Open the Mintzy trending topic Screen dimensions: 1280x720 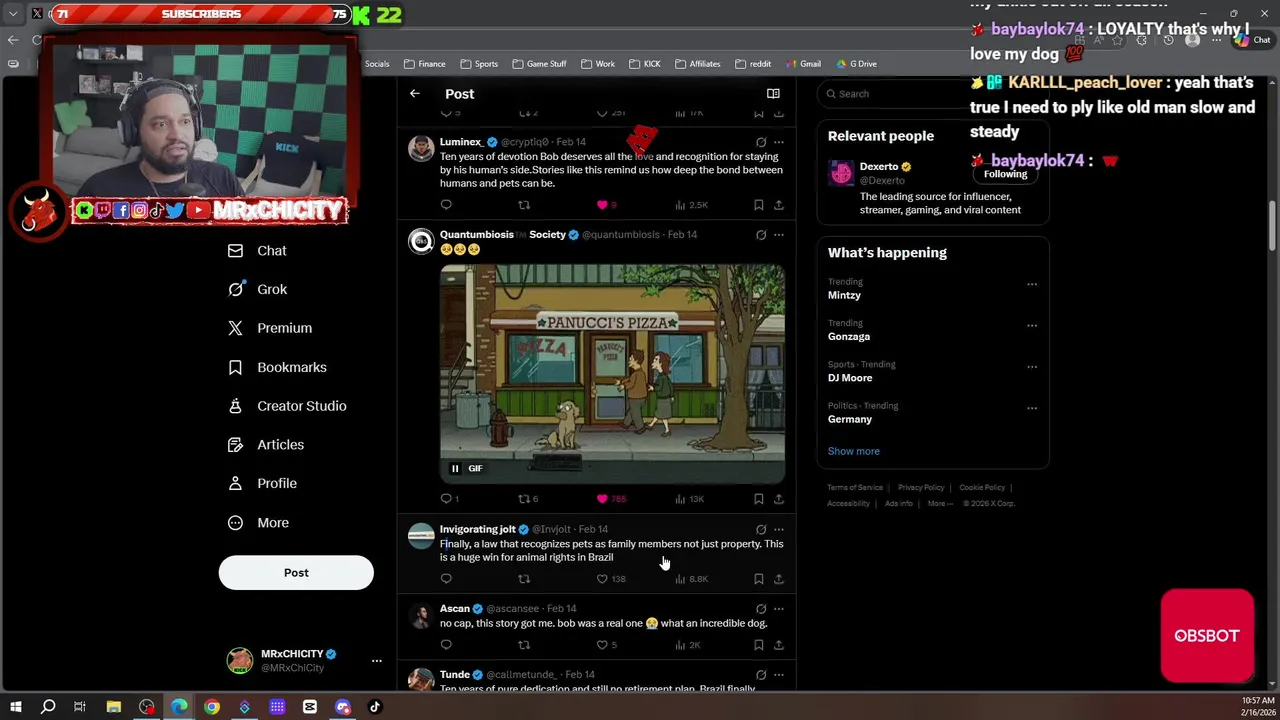click(844, 295)
